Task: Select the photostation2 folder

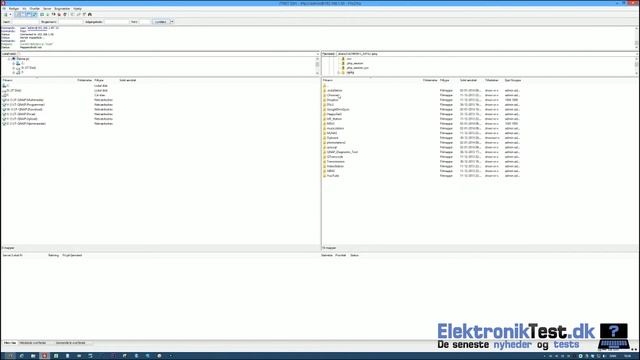Action: [336, 143]
